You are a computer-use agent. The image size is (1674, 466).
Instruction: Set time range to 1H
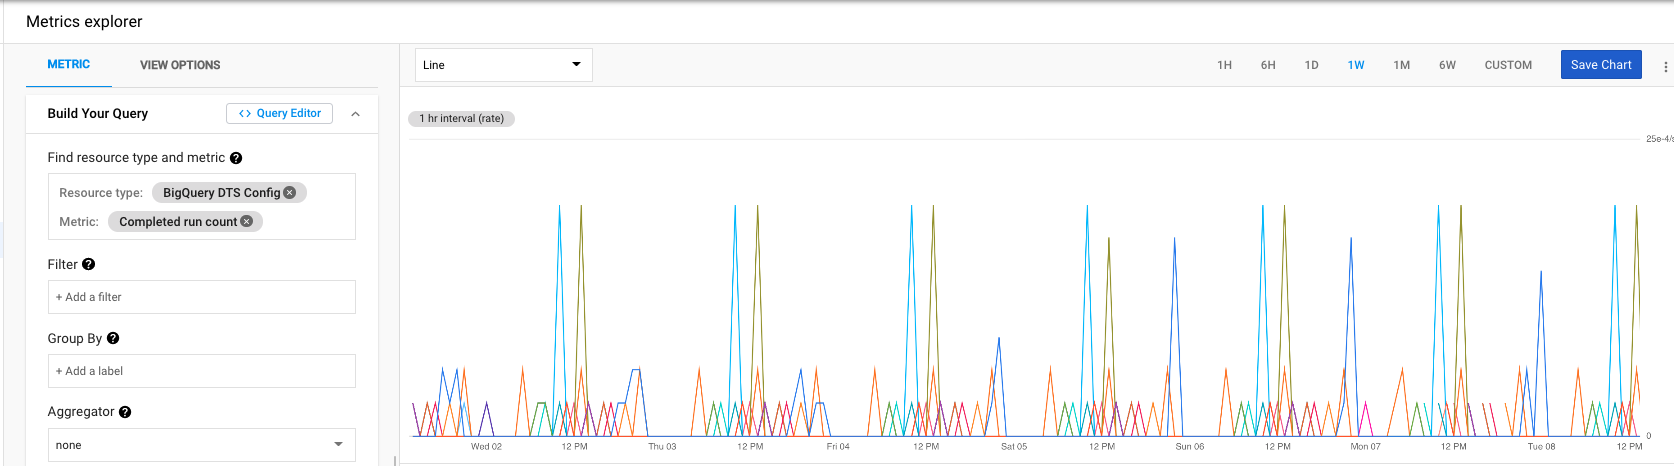(1224, 65)
